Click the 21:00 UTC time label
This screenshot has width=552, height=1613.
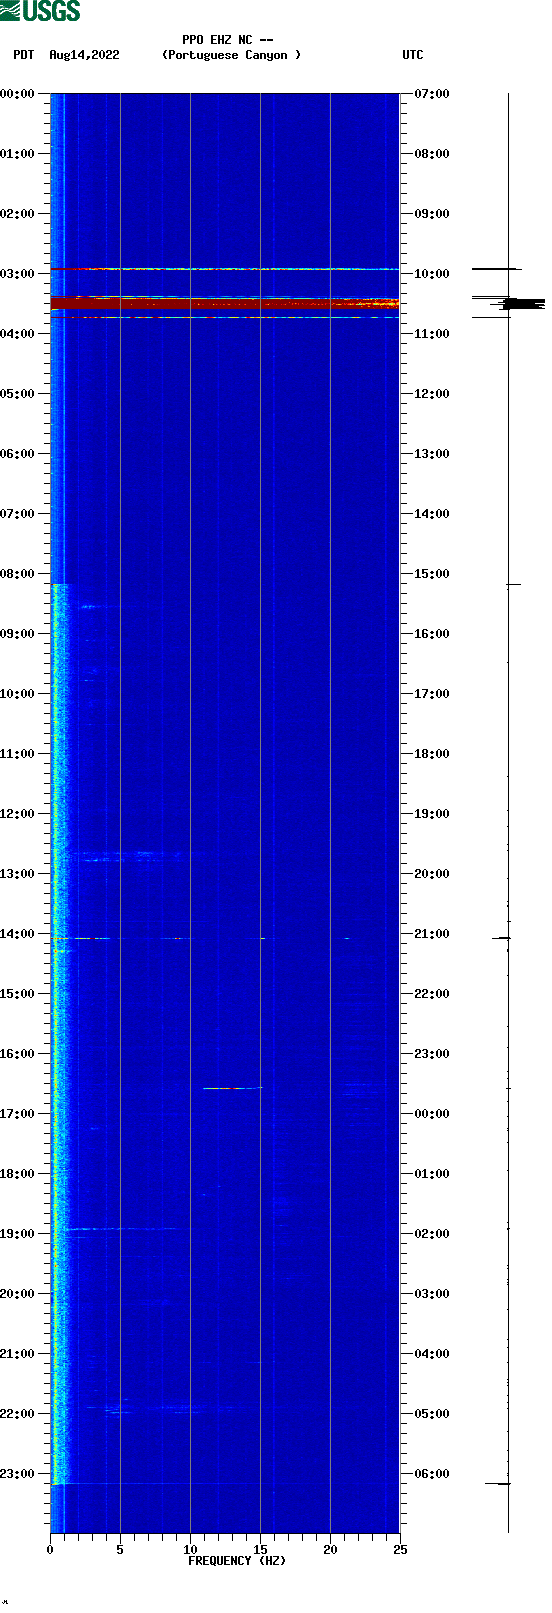point(432,933)
